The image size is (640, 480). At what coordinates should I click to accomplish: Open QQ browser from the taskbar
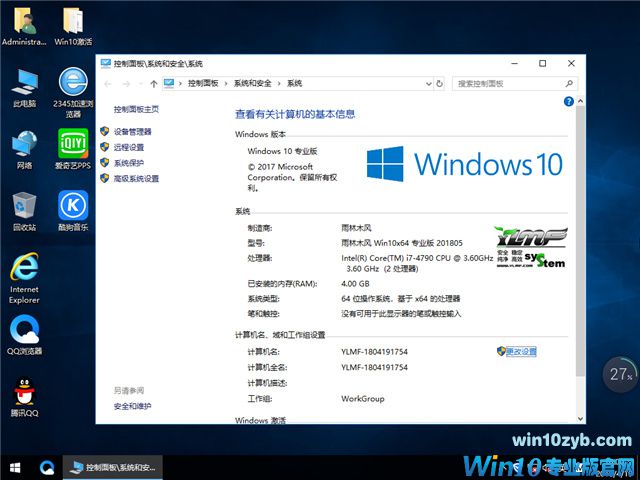tap(47, 468)
